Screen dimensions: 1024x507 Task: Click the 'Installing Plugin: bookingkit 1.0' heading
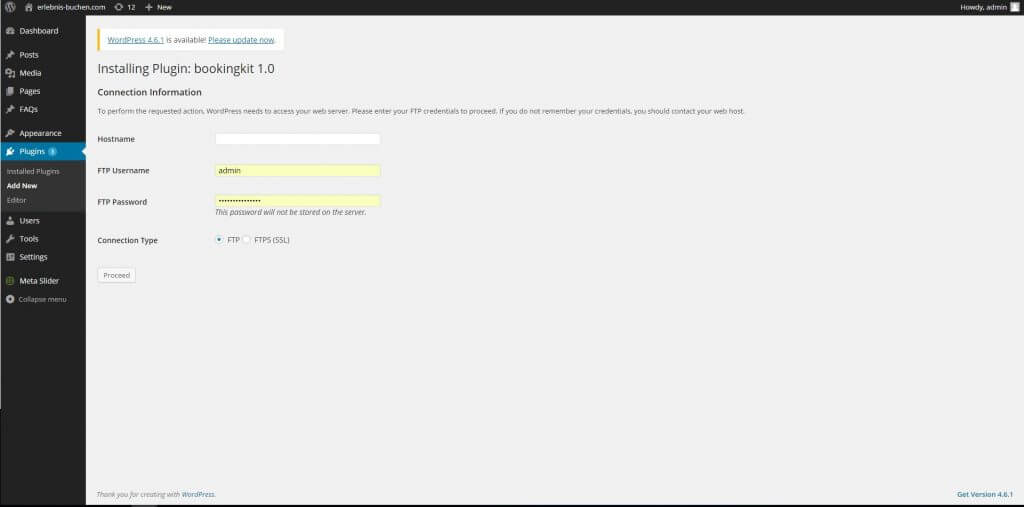click(186, 69)
